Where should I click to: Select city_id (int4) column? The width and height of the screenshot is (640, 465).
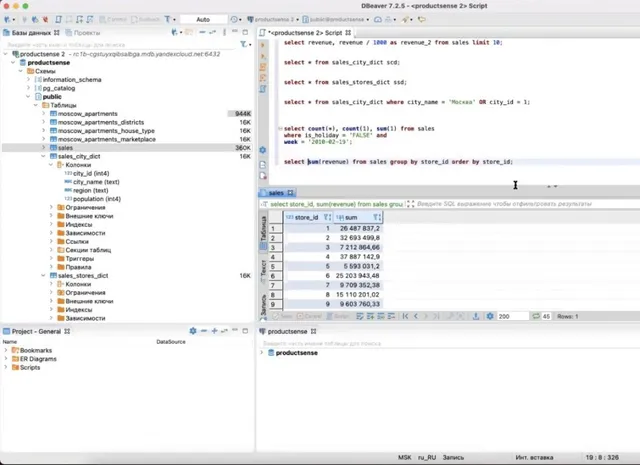click(91, 174)
